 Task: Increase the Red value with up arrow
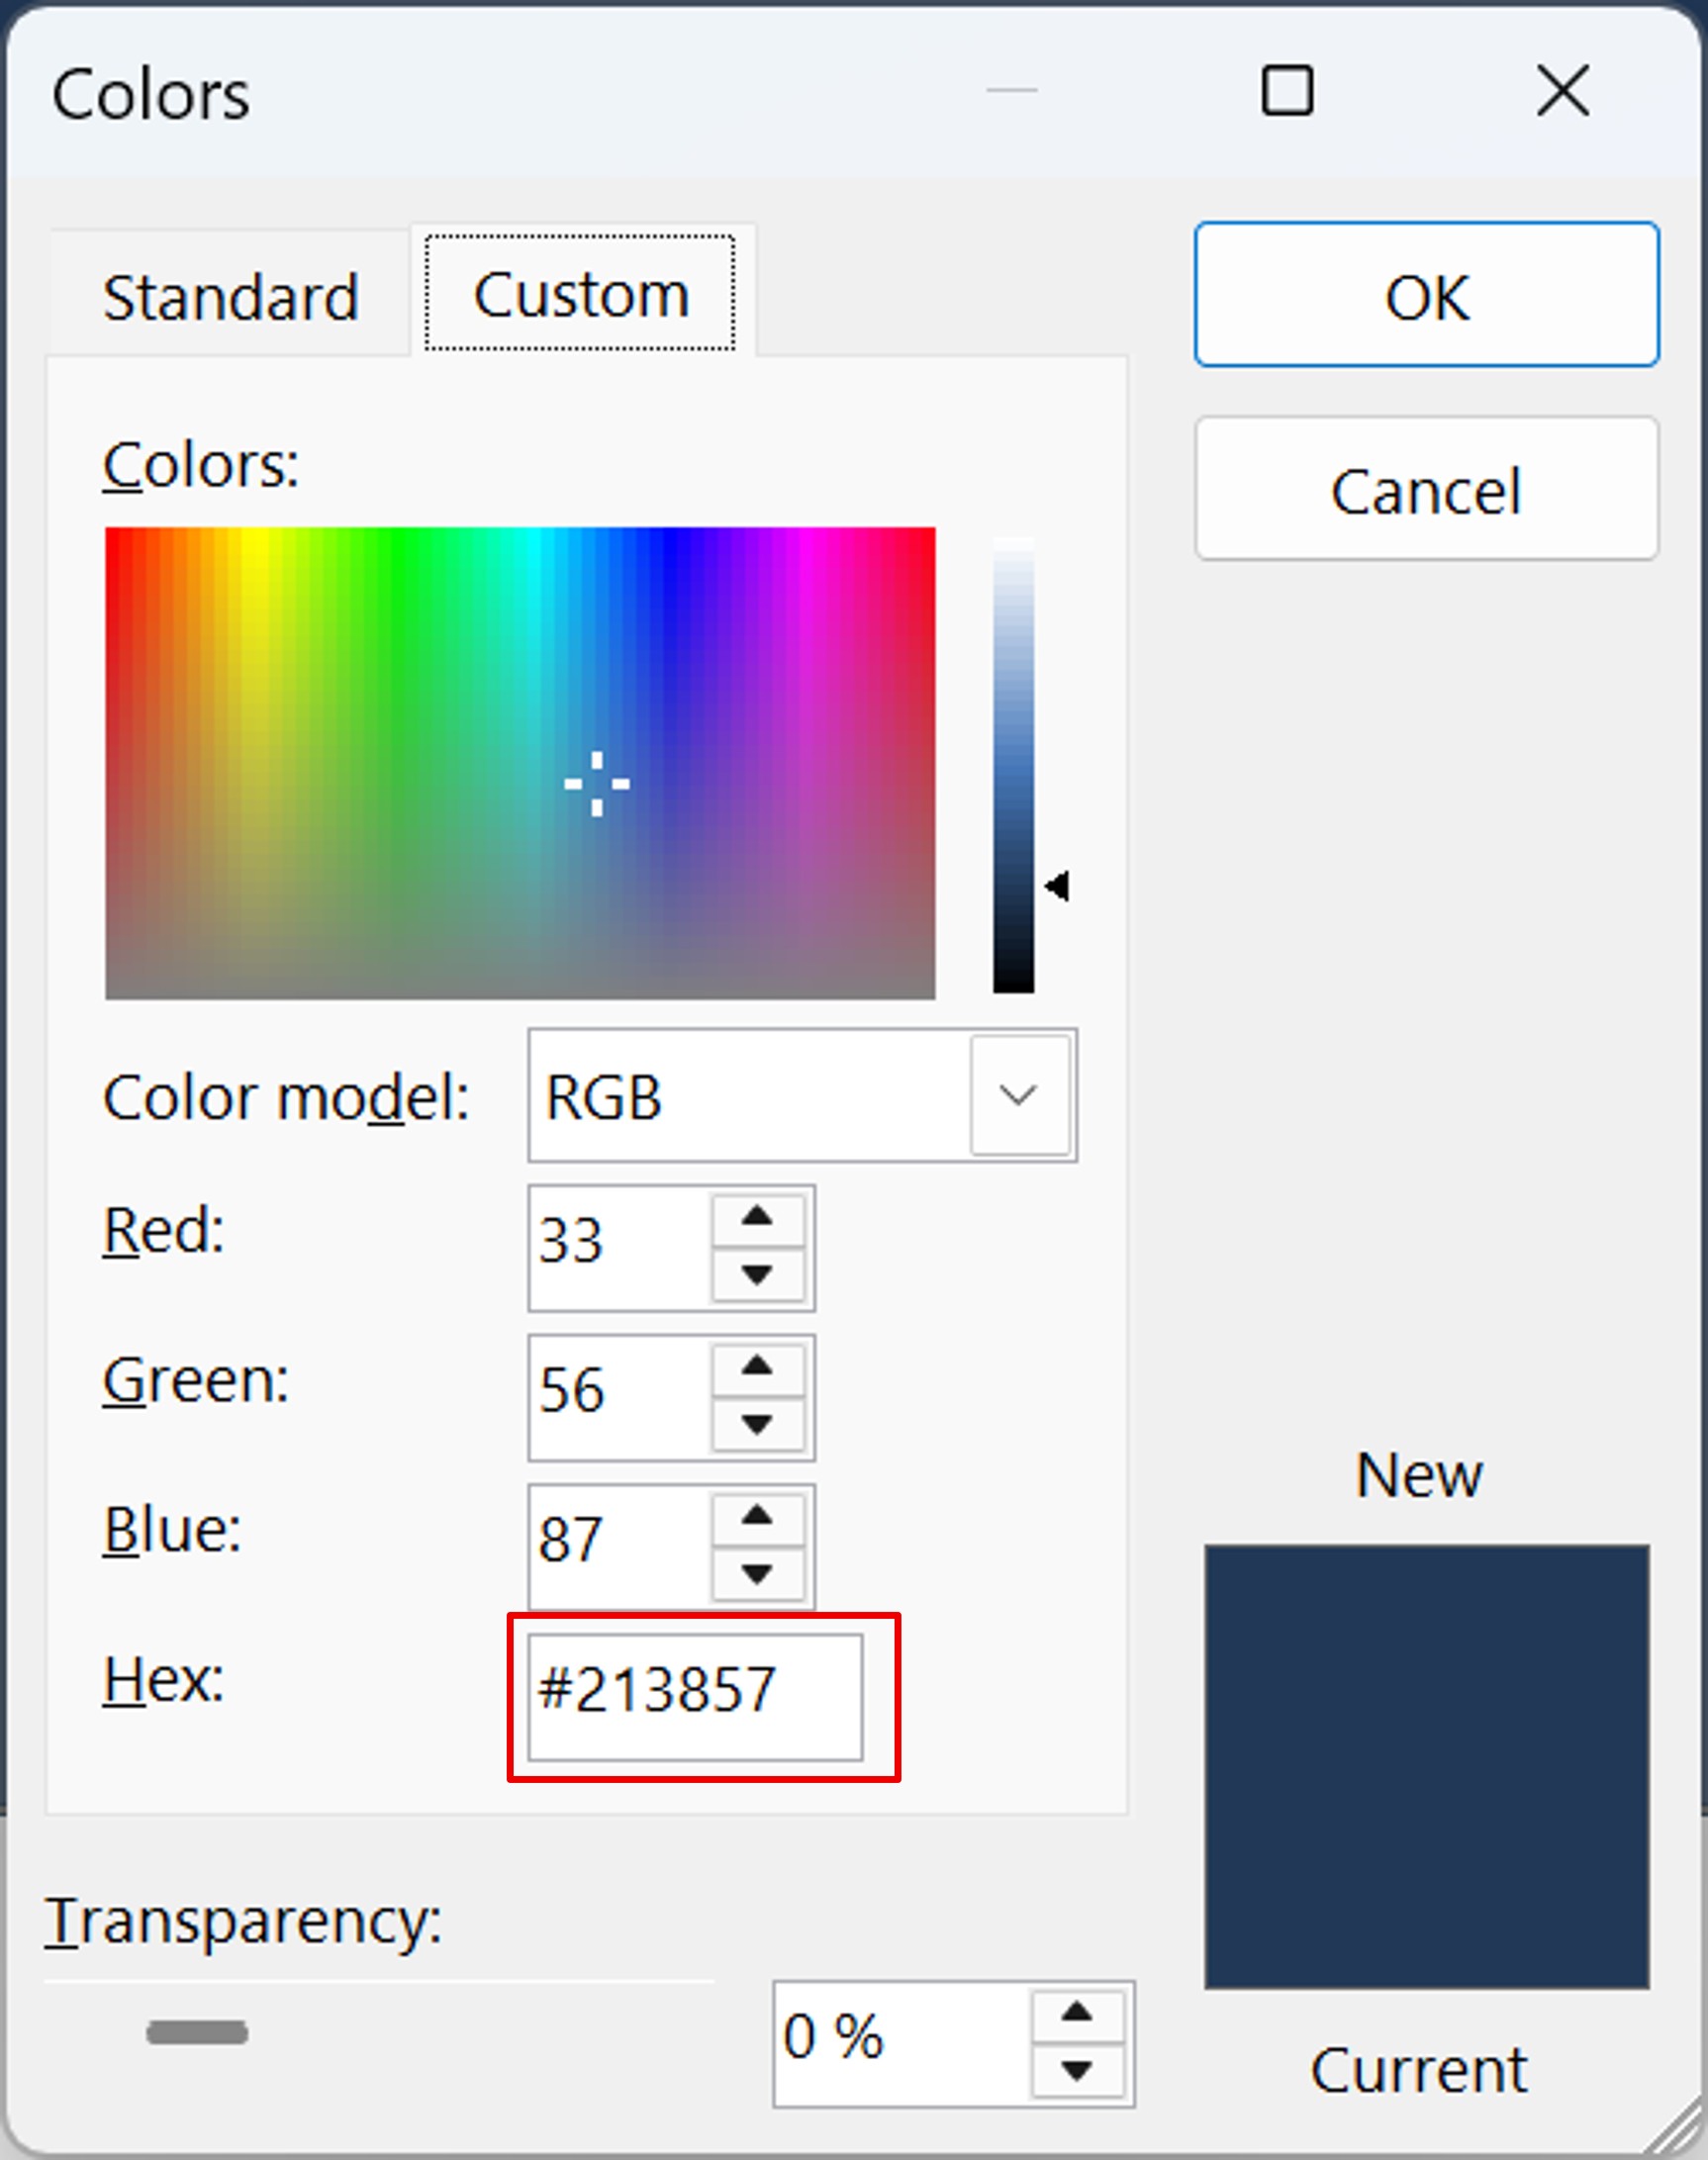pyautogui.click(x=757, y=1218)
